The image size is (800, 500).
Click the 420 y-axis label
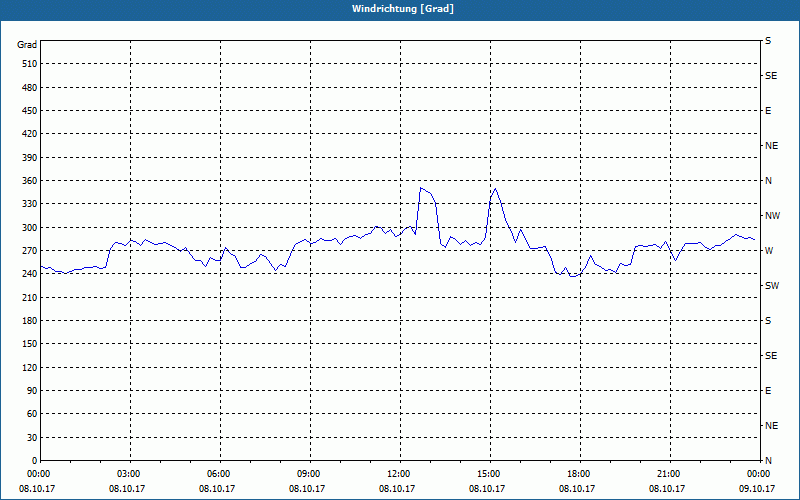(30, 134)
